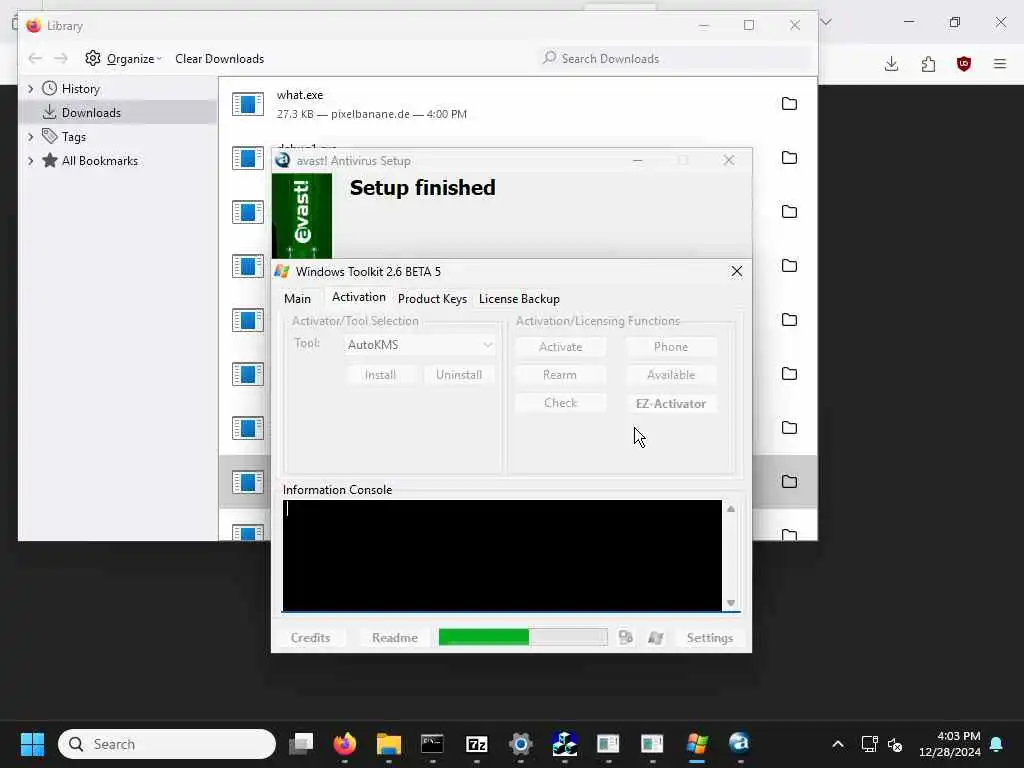Click Clear Downloads in Library
The image size is (1024, 768).
point(219,59)
